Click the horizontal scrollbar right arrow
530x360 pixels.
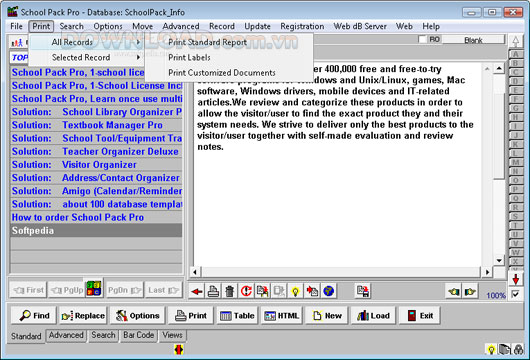coord(487,272)
